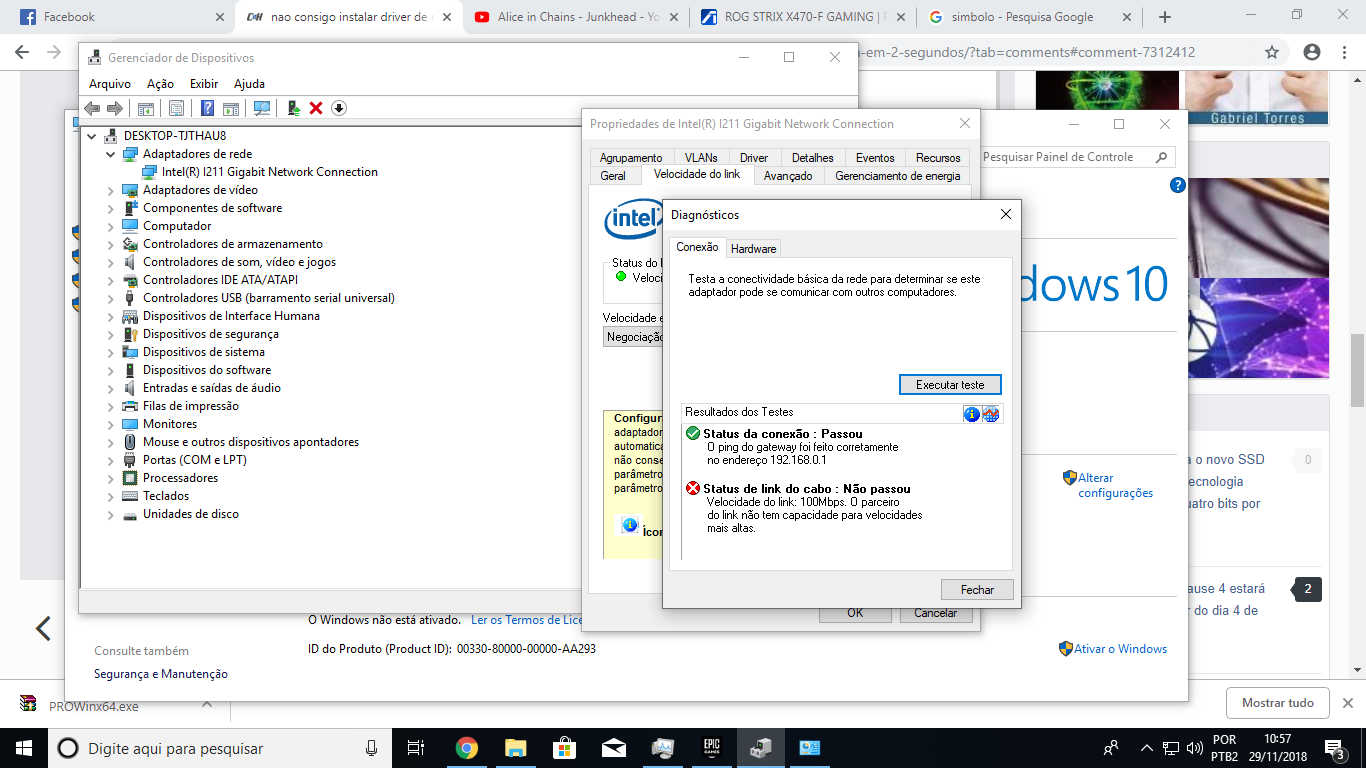Open the Exibir menu in Device Manager
Image resolution: width=1366 pixels, height=768 pixels.
click(x=204, y=84)
